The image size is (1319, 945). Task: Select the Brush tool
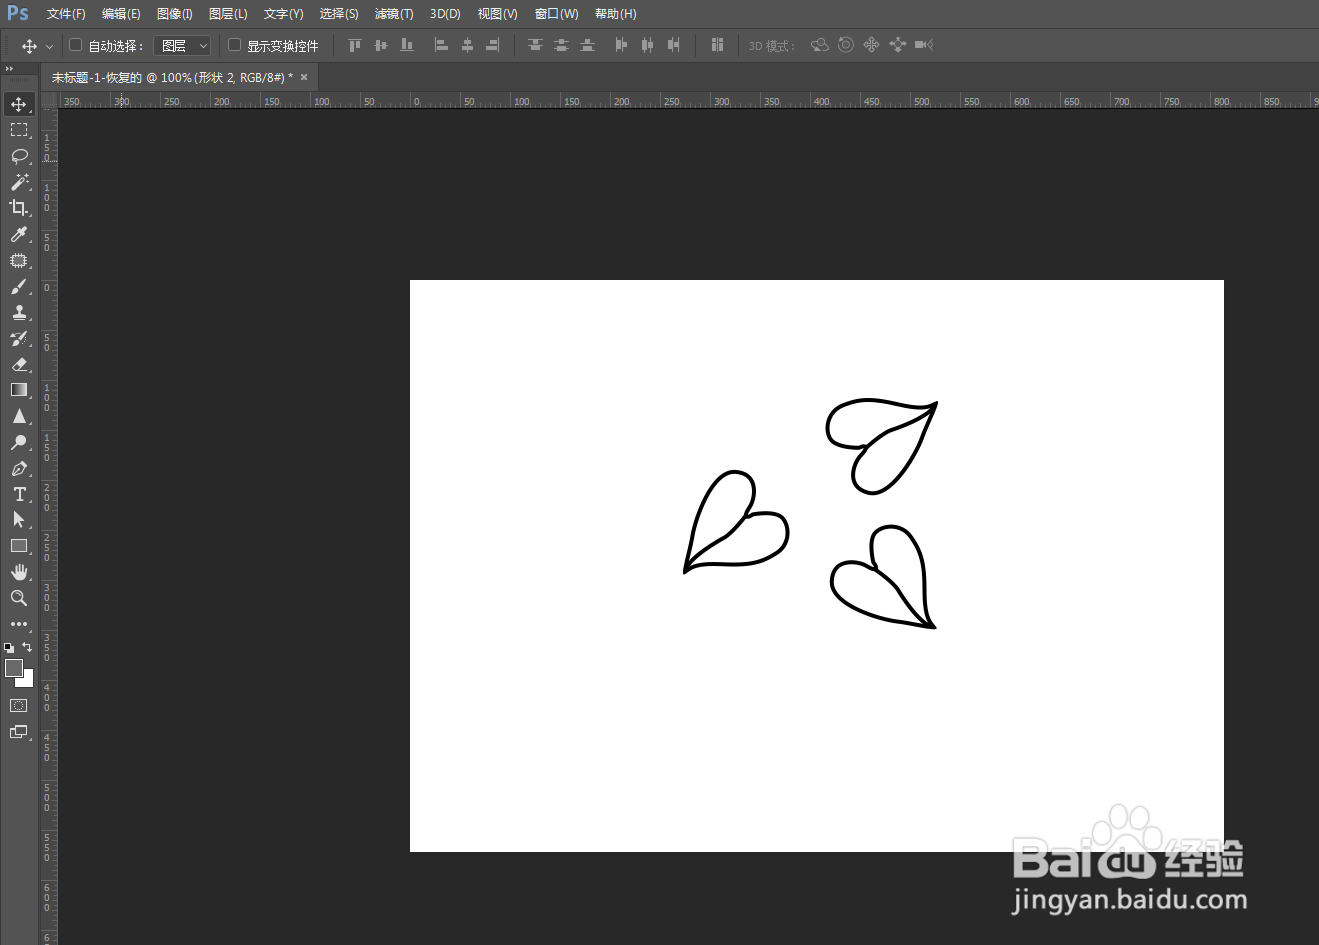pyautogui.click(x=19, y=286)
